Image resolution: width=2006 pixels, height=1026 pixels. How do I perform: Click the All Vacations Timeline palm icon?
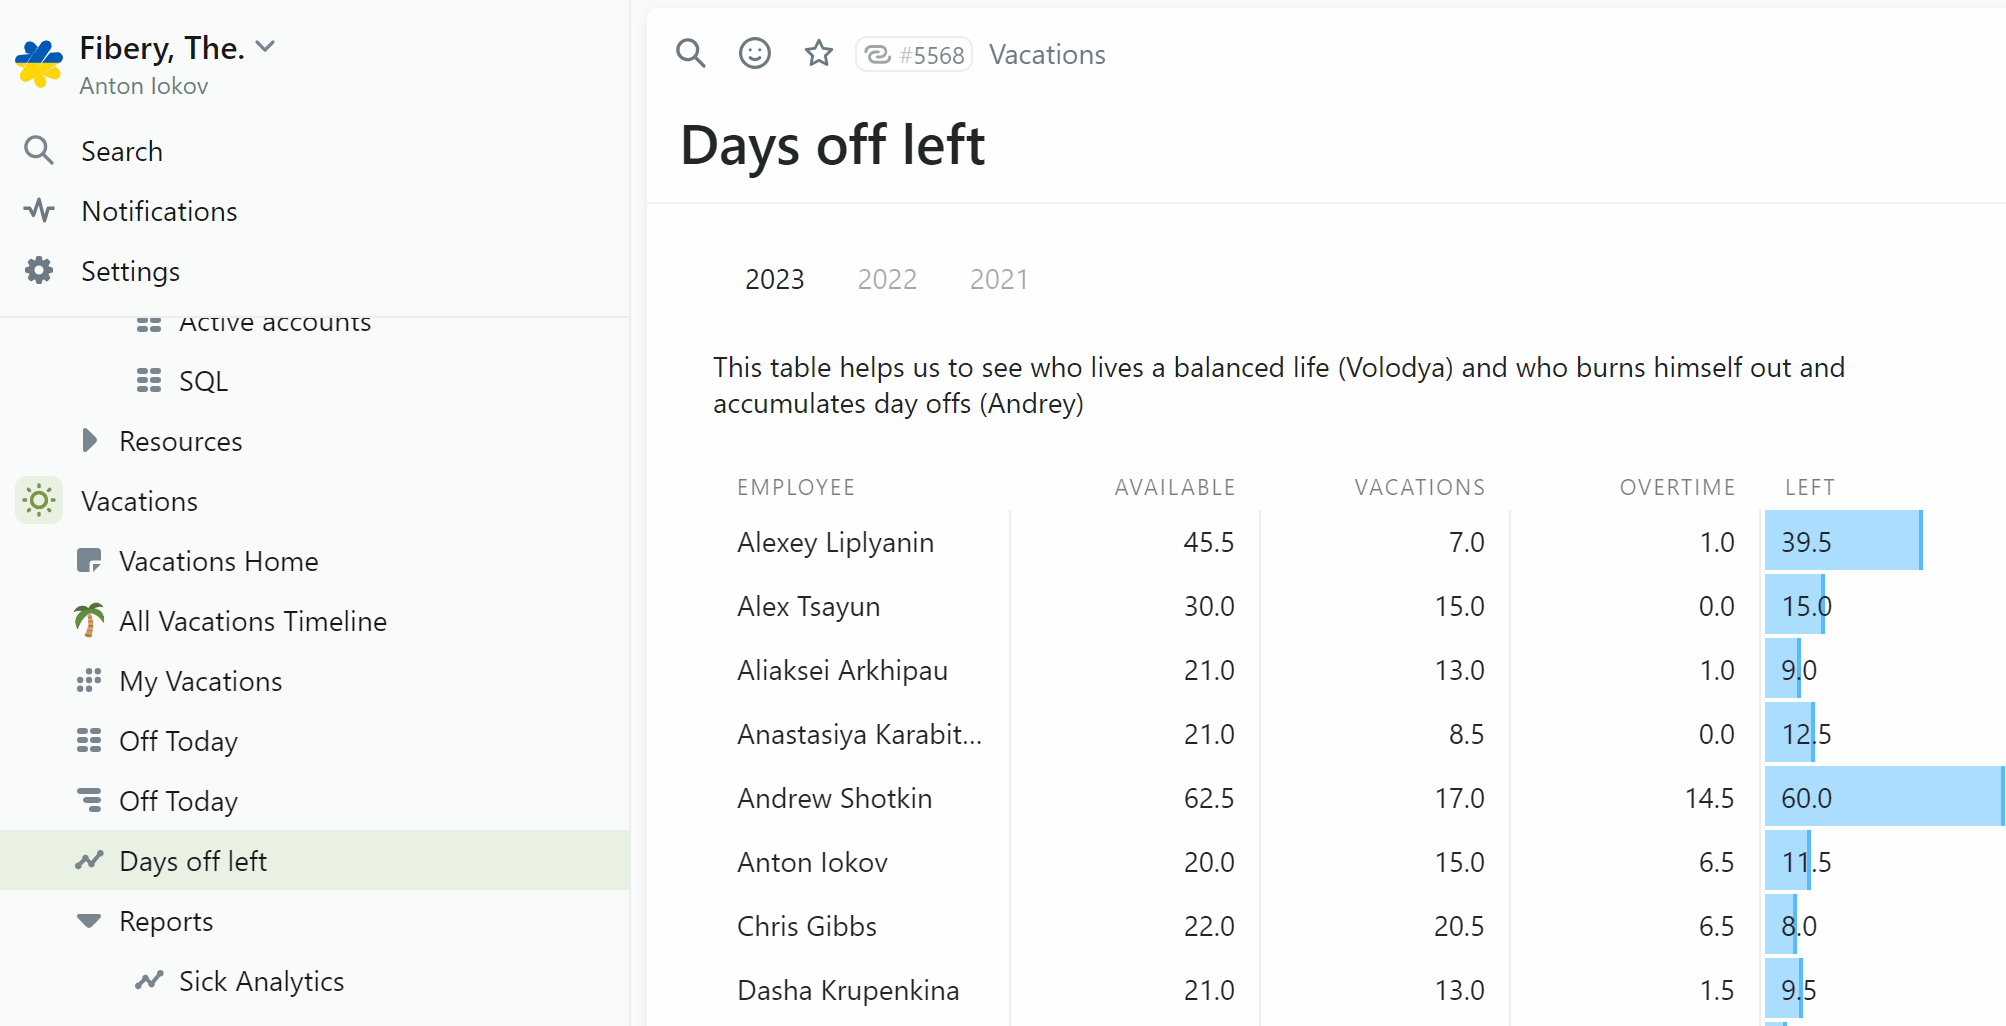click(x=89, y=621)
